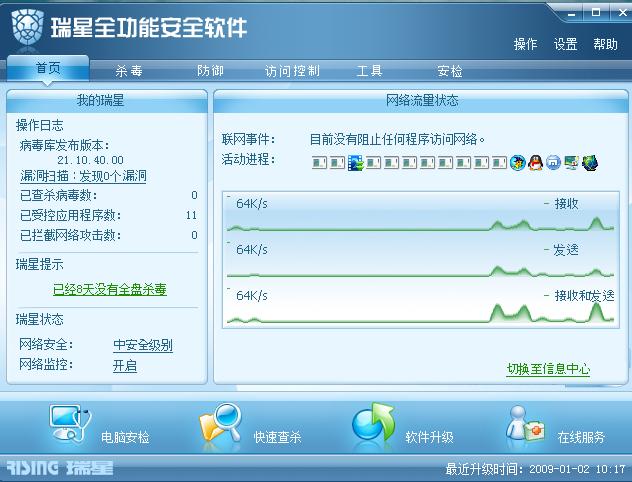Click the 发送 traffic graph

421,259
